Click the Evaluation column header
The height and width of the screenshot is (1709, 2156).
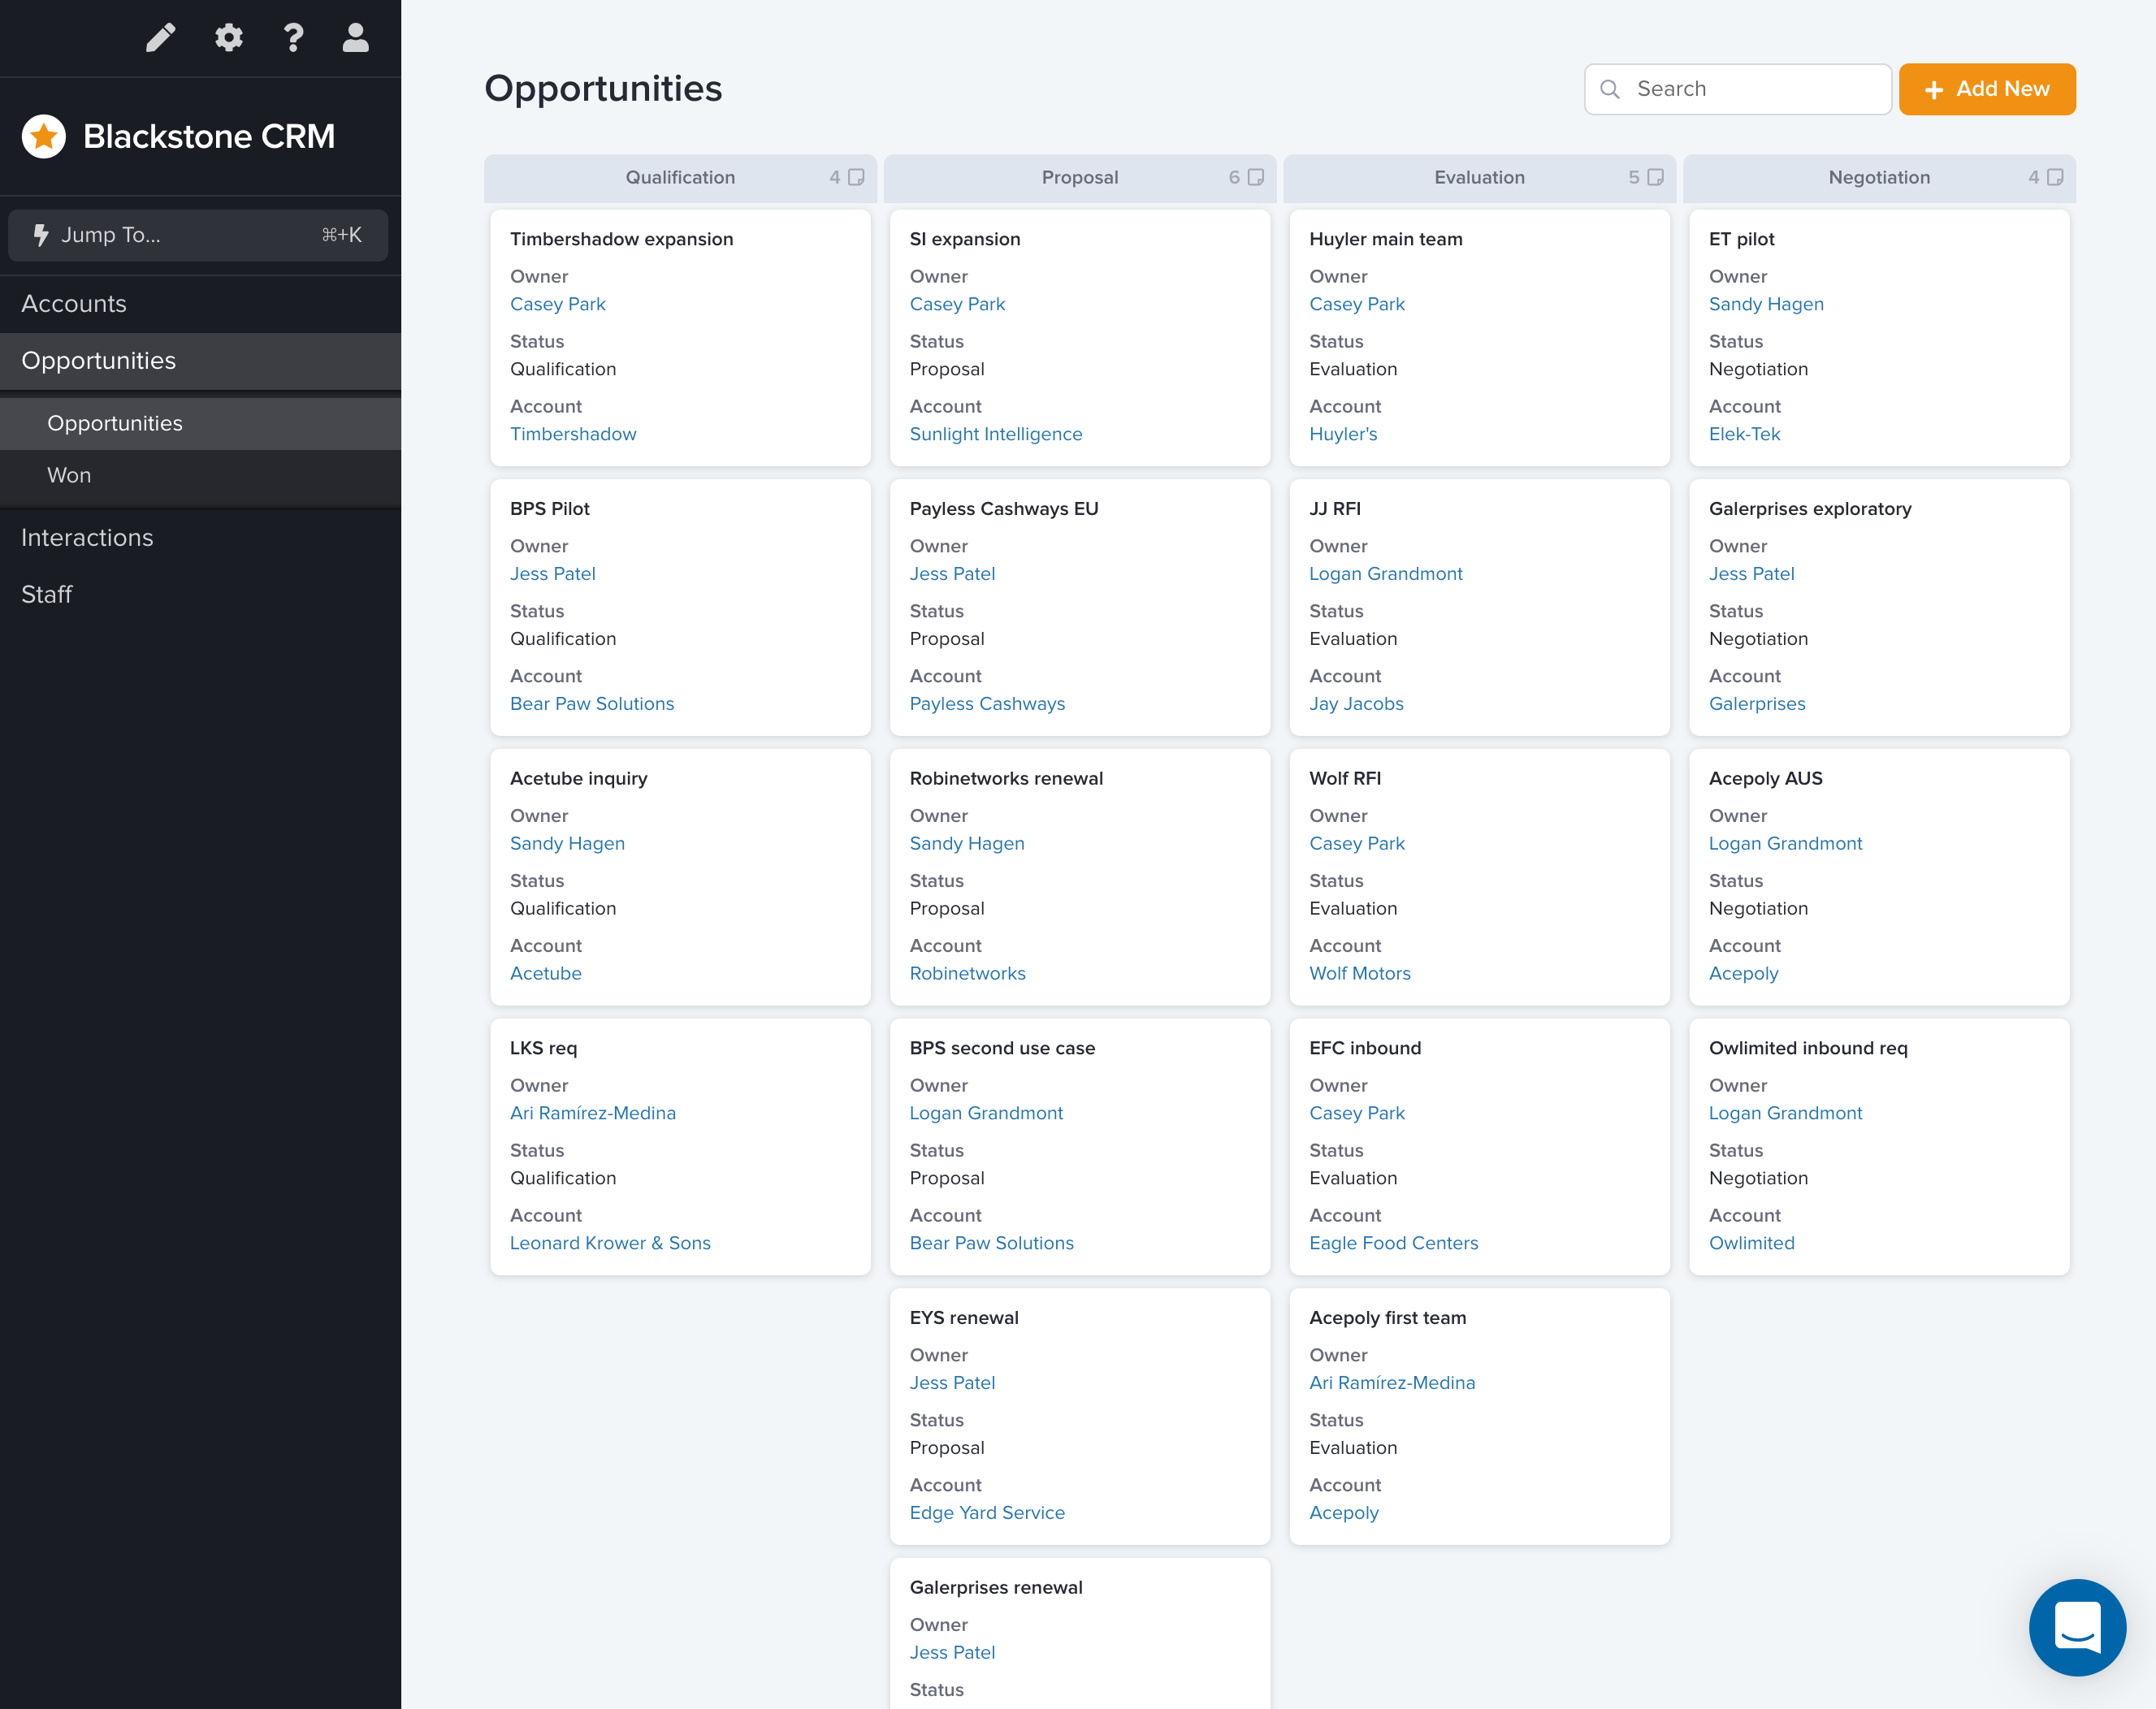point(1479,177)
